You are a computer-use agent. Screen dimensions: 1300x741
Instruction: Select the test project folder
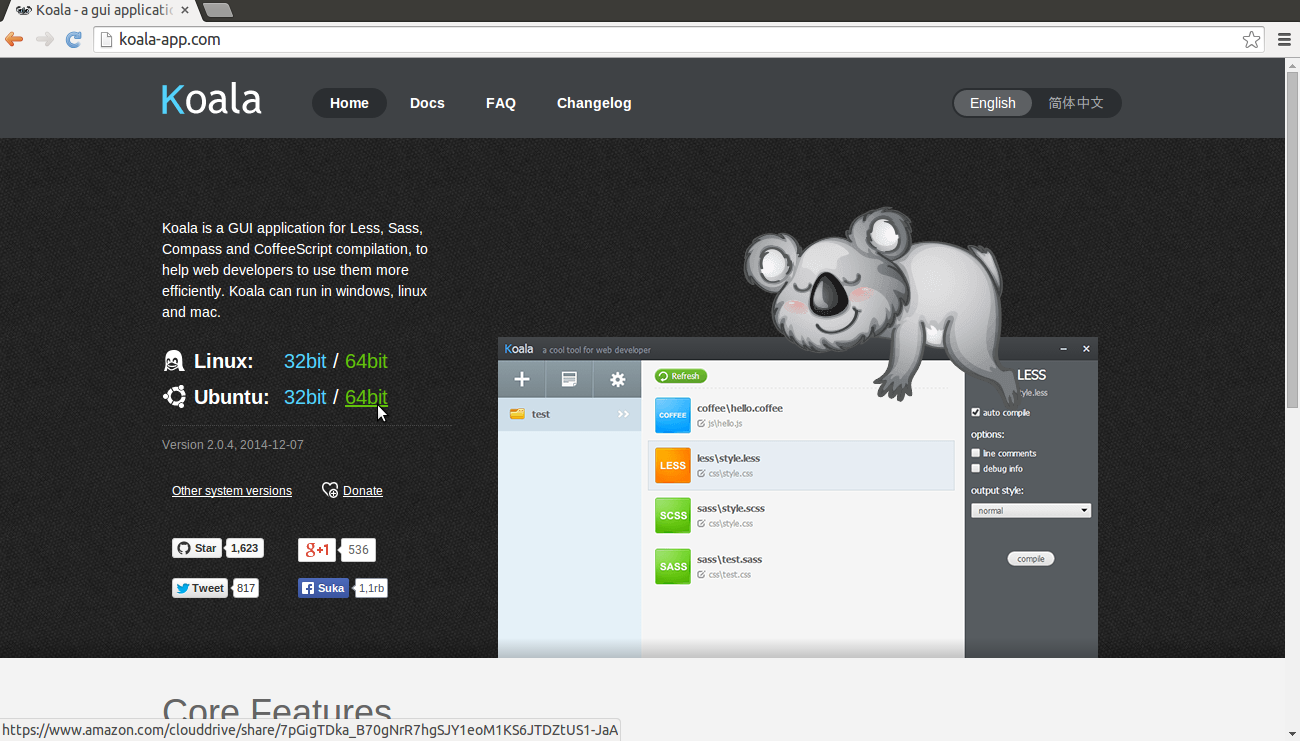(570, 414)
